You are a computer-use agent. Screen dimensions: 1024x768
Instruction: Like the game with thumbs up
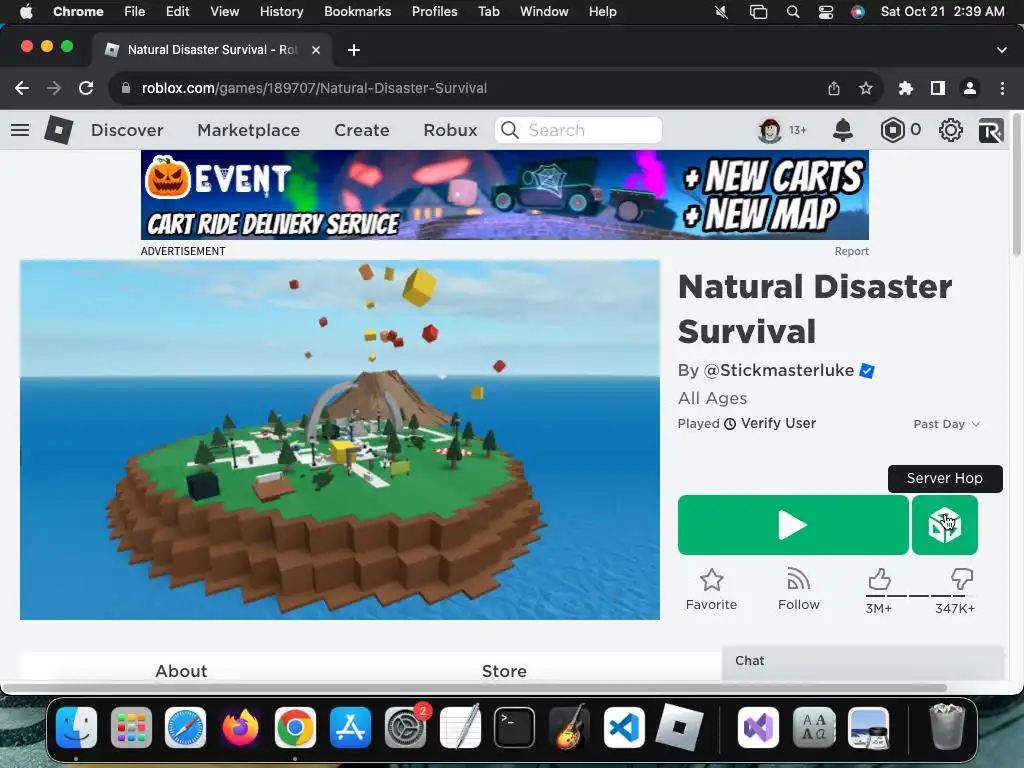point(879,579)
